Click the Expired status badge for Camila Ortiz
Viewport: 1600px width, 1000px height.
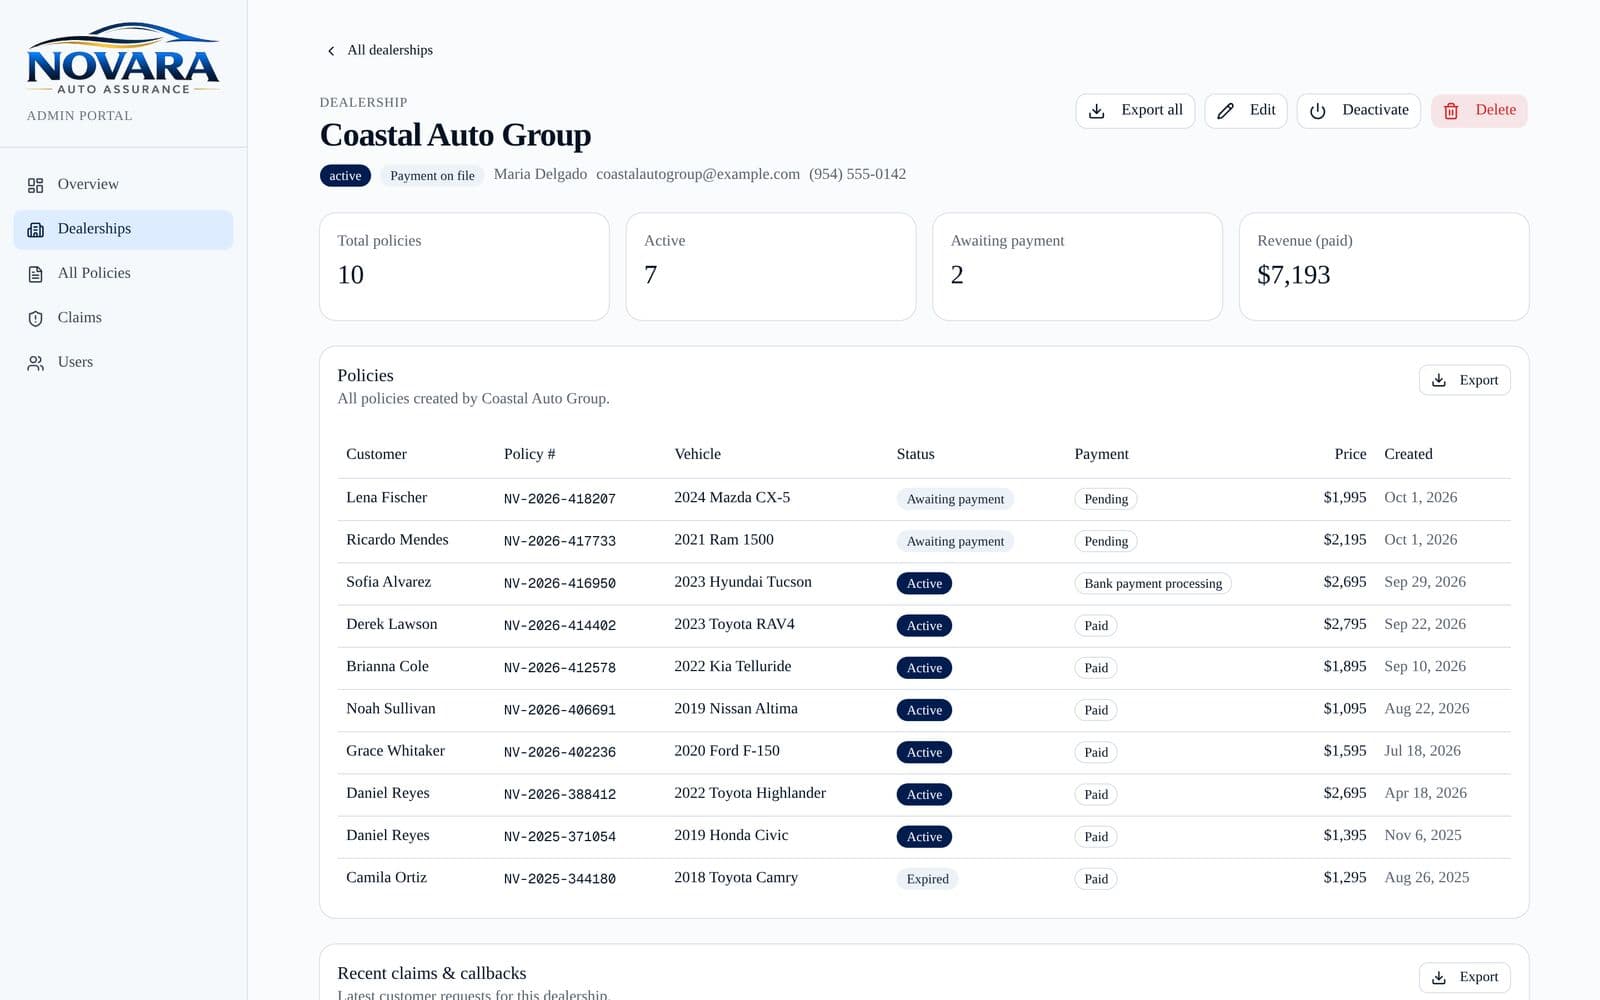point(927,879)
